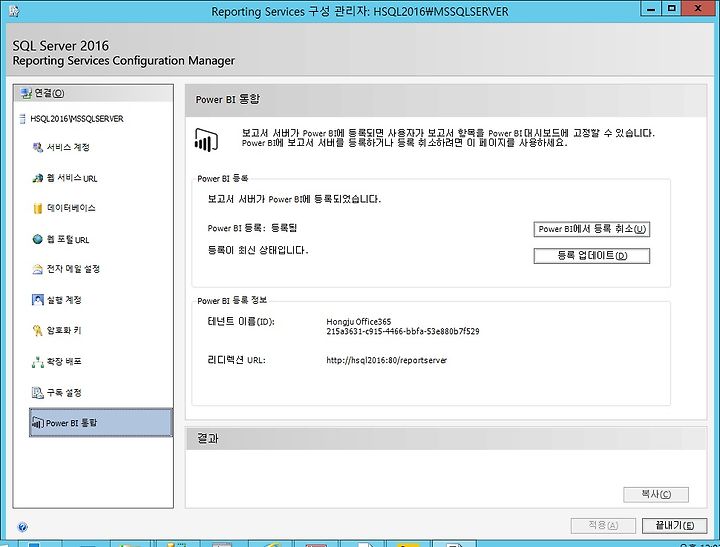Click Power BI에서 등록 취소(U) button
This screenshot has height=547, width=720.
[591, 229]
